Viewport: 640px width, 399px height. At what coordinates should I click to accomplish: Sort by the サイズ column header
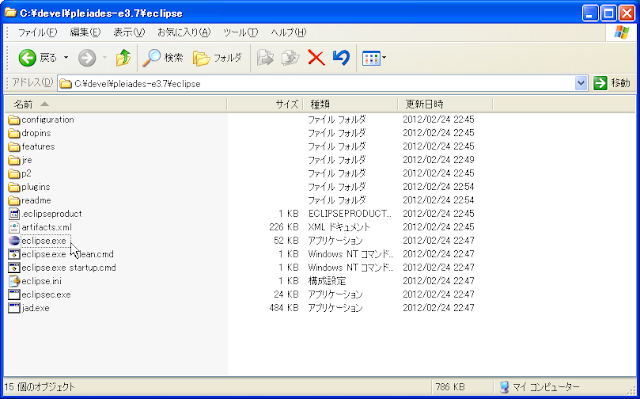pos(265,104)
